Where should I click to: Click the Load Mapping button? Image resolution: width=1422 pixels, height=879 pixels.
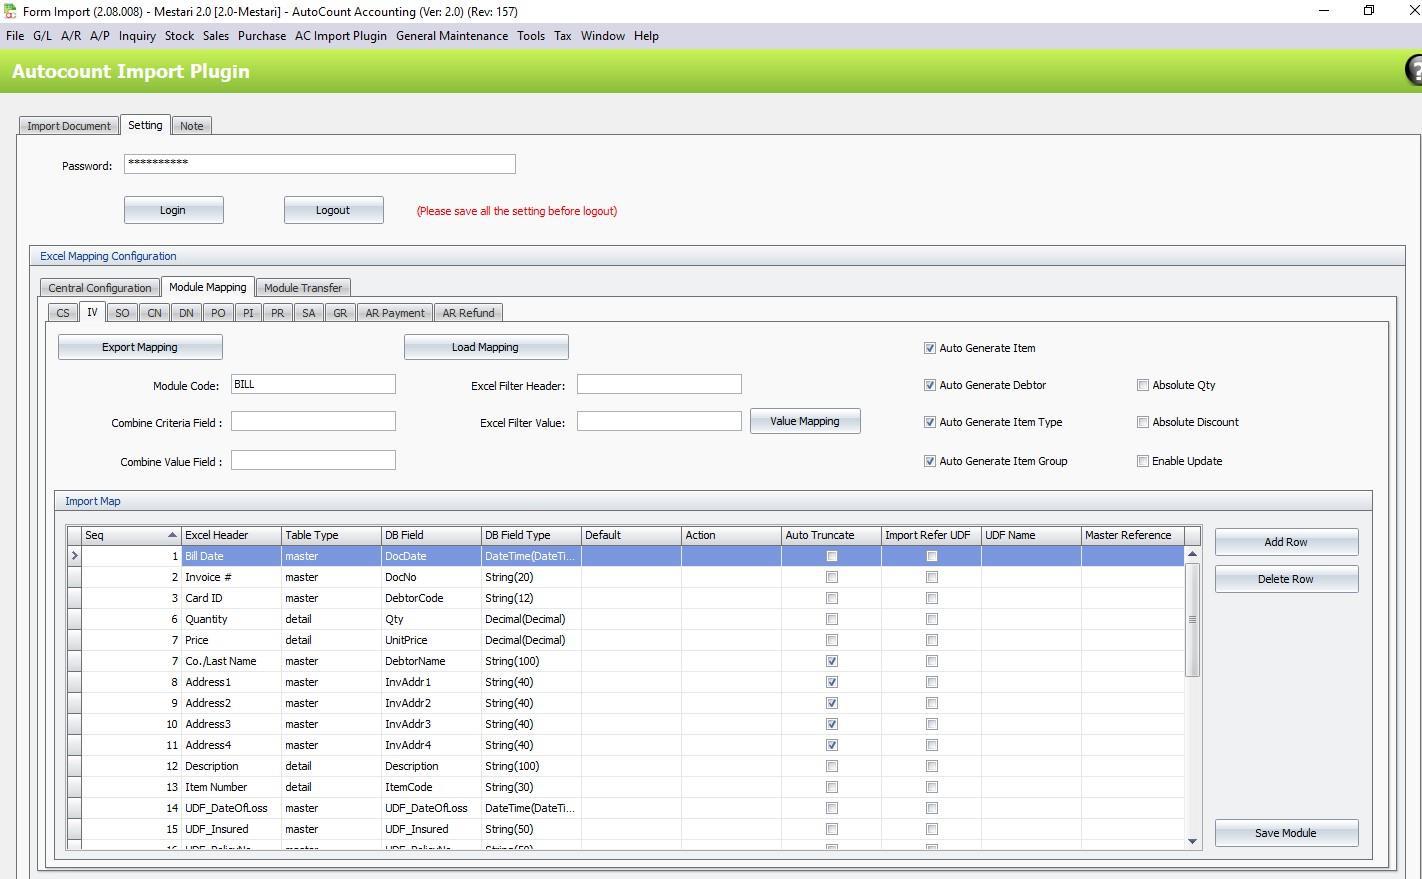pyautogui.click(x=486, y=346)
